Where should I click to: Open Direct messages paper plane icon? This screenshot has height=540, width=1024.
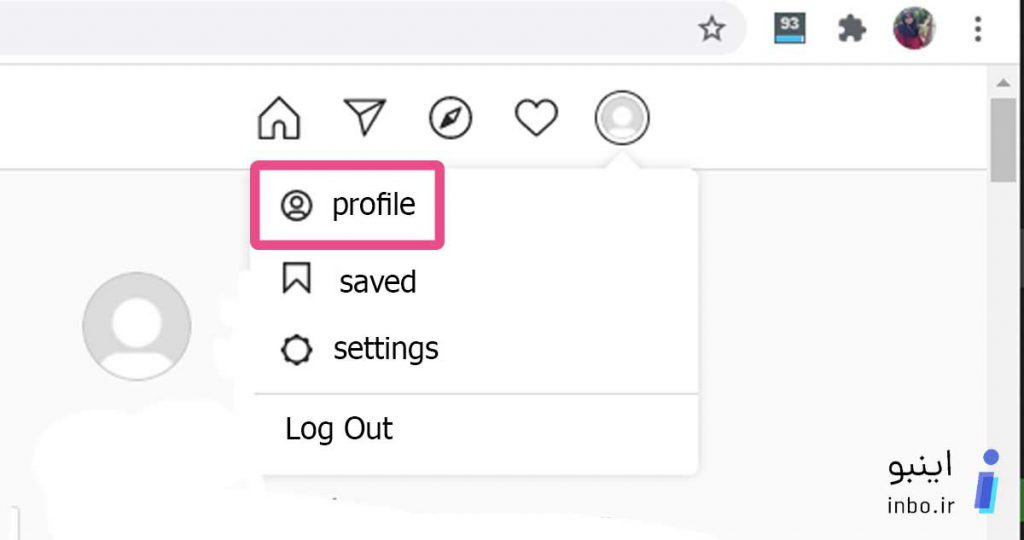[364, 117]
